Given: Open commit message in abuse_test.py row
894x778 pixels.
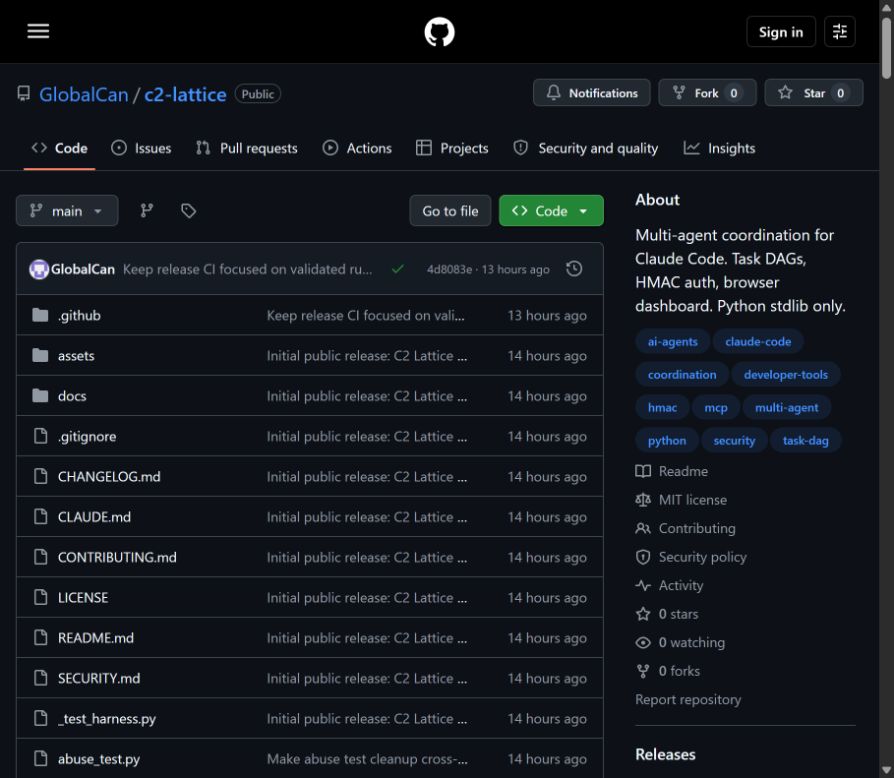Looking at the screenshot, I should click(x=367, y=759).
